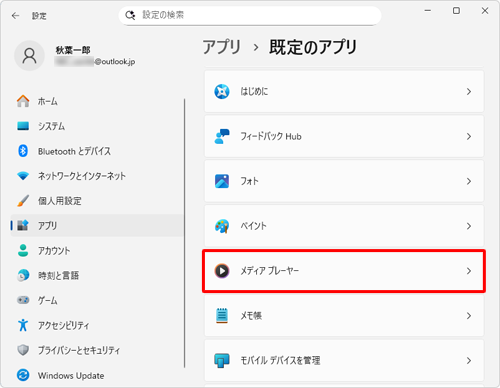The image size is (500, 388).
Task: Expand the モバイル デバイスを管理 chevron
Action: (x=469, y=360)
